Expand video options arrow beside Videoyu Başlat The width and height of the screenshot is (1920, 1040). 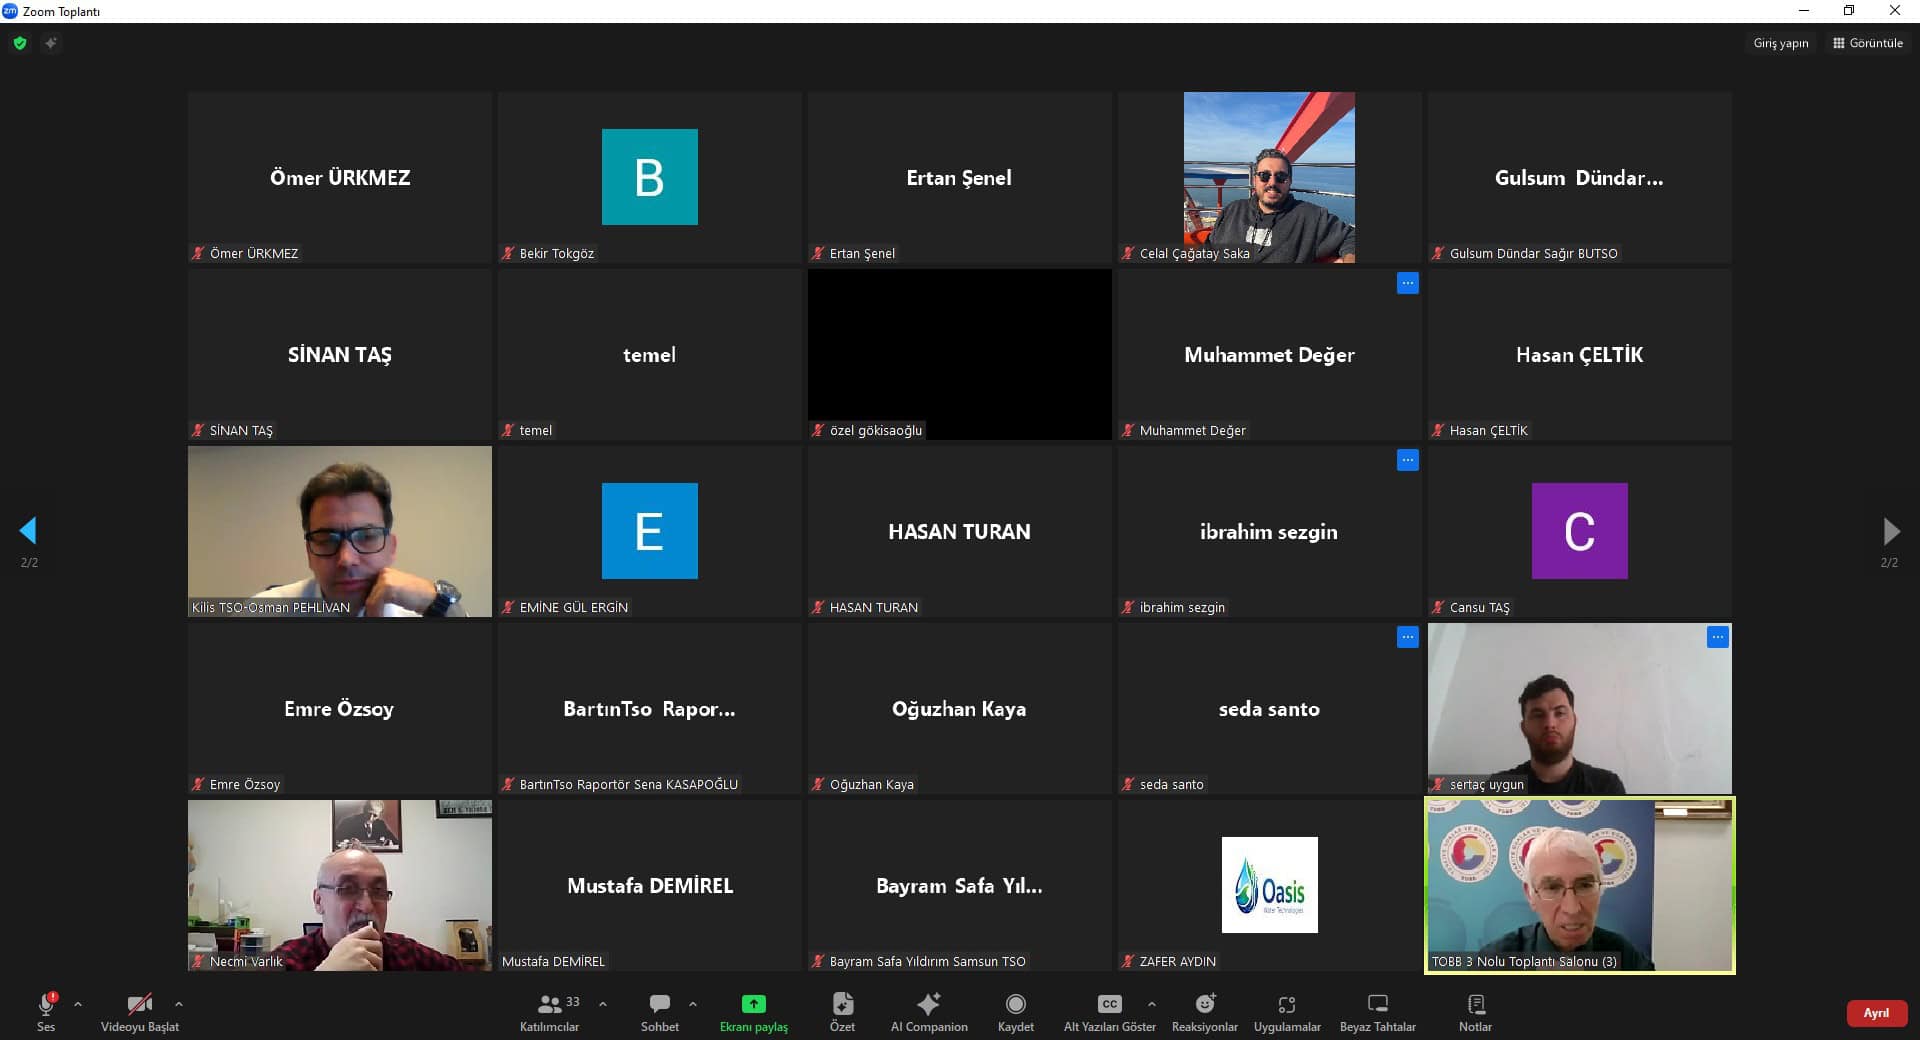(x=179, y=1003)
